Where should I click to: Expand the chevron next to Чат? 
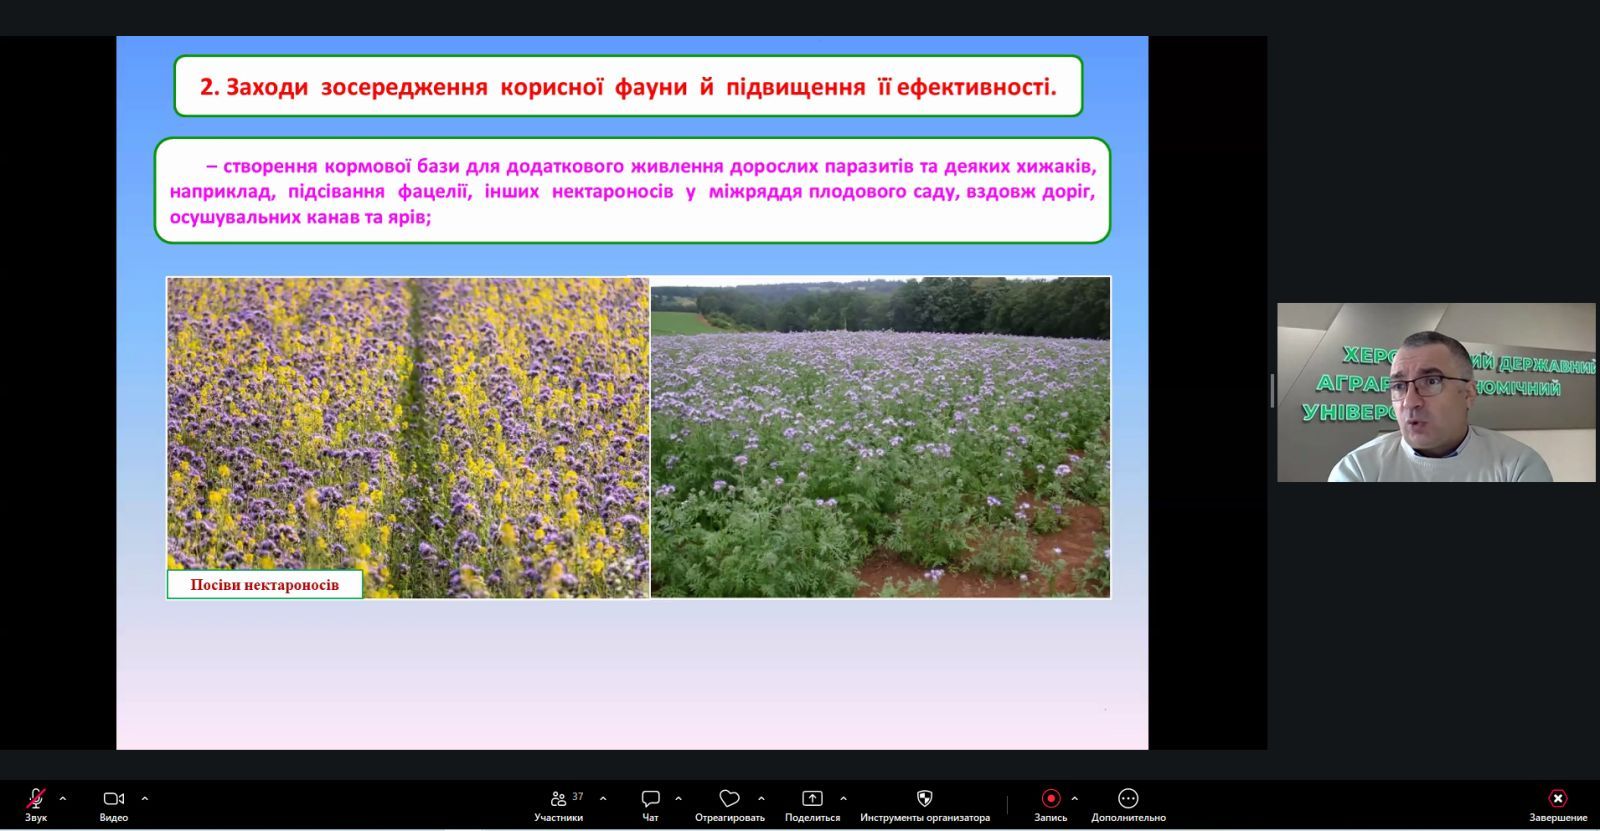click(x=678, y=798)
